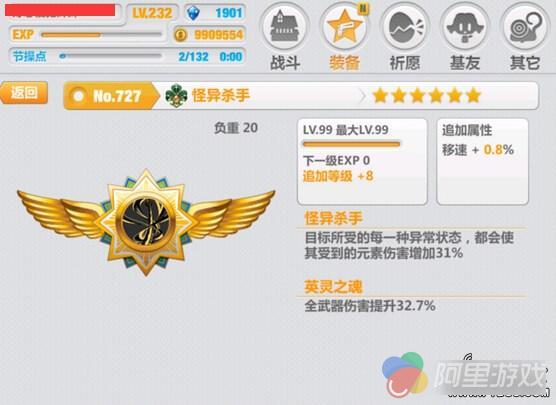Viewport: 556px width, 405px height.
Task: Click the six-star rating row
Action: (x=427, y=95)
